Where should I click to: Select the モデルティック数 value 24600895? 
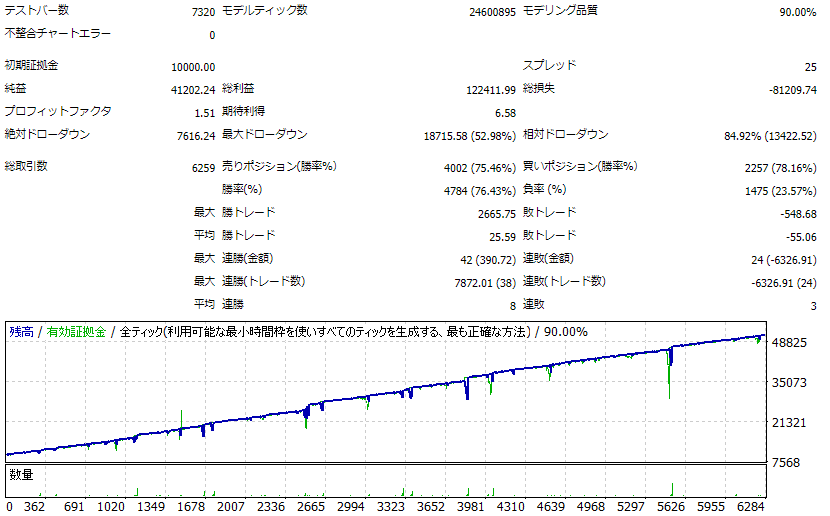click(x=491, y=12)
